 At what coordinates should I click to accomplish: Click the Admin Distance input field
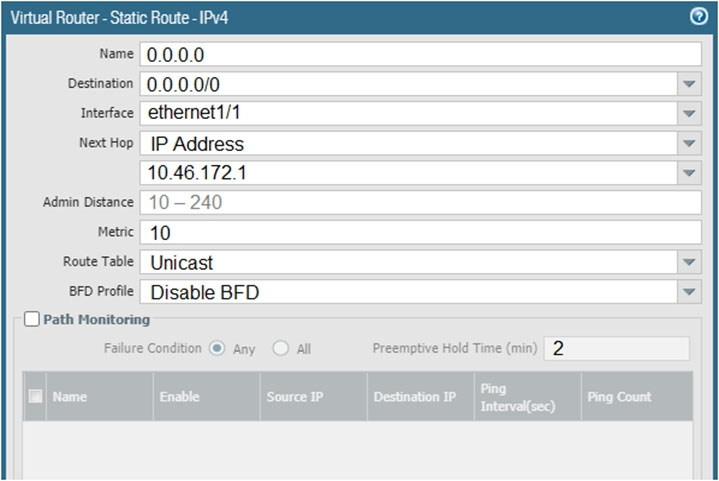(420, 202)
